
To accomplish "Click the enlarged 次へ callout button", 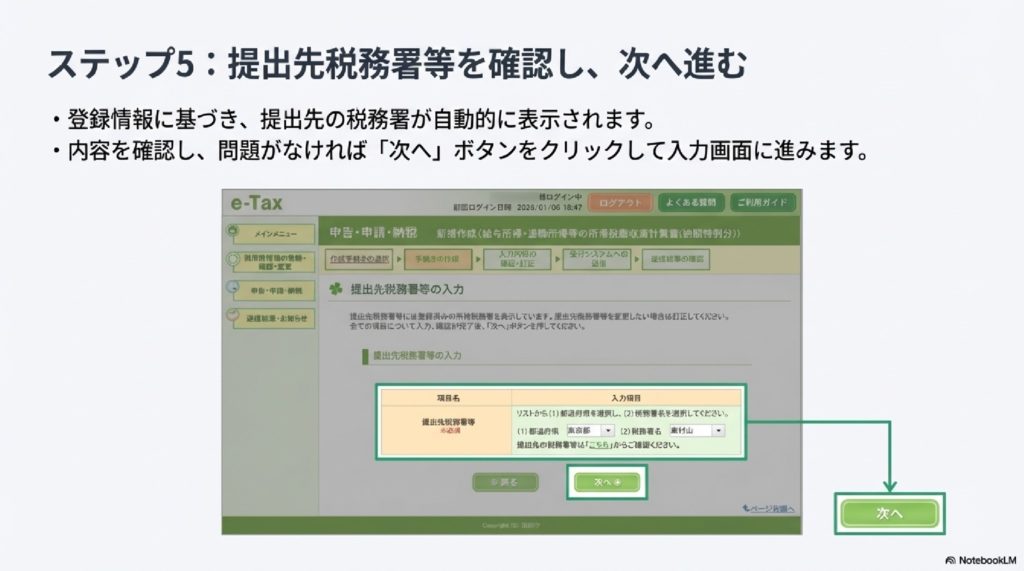I will [x=889, y=513].
